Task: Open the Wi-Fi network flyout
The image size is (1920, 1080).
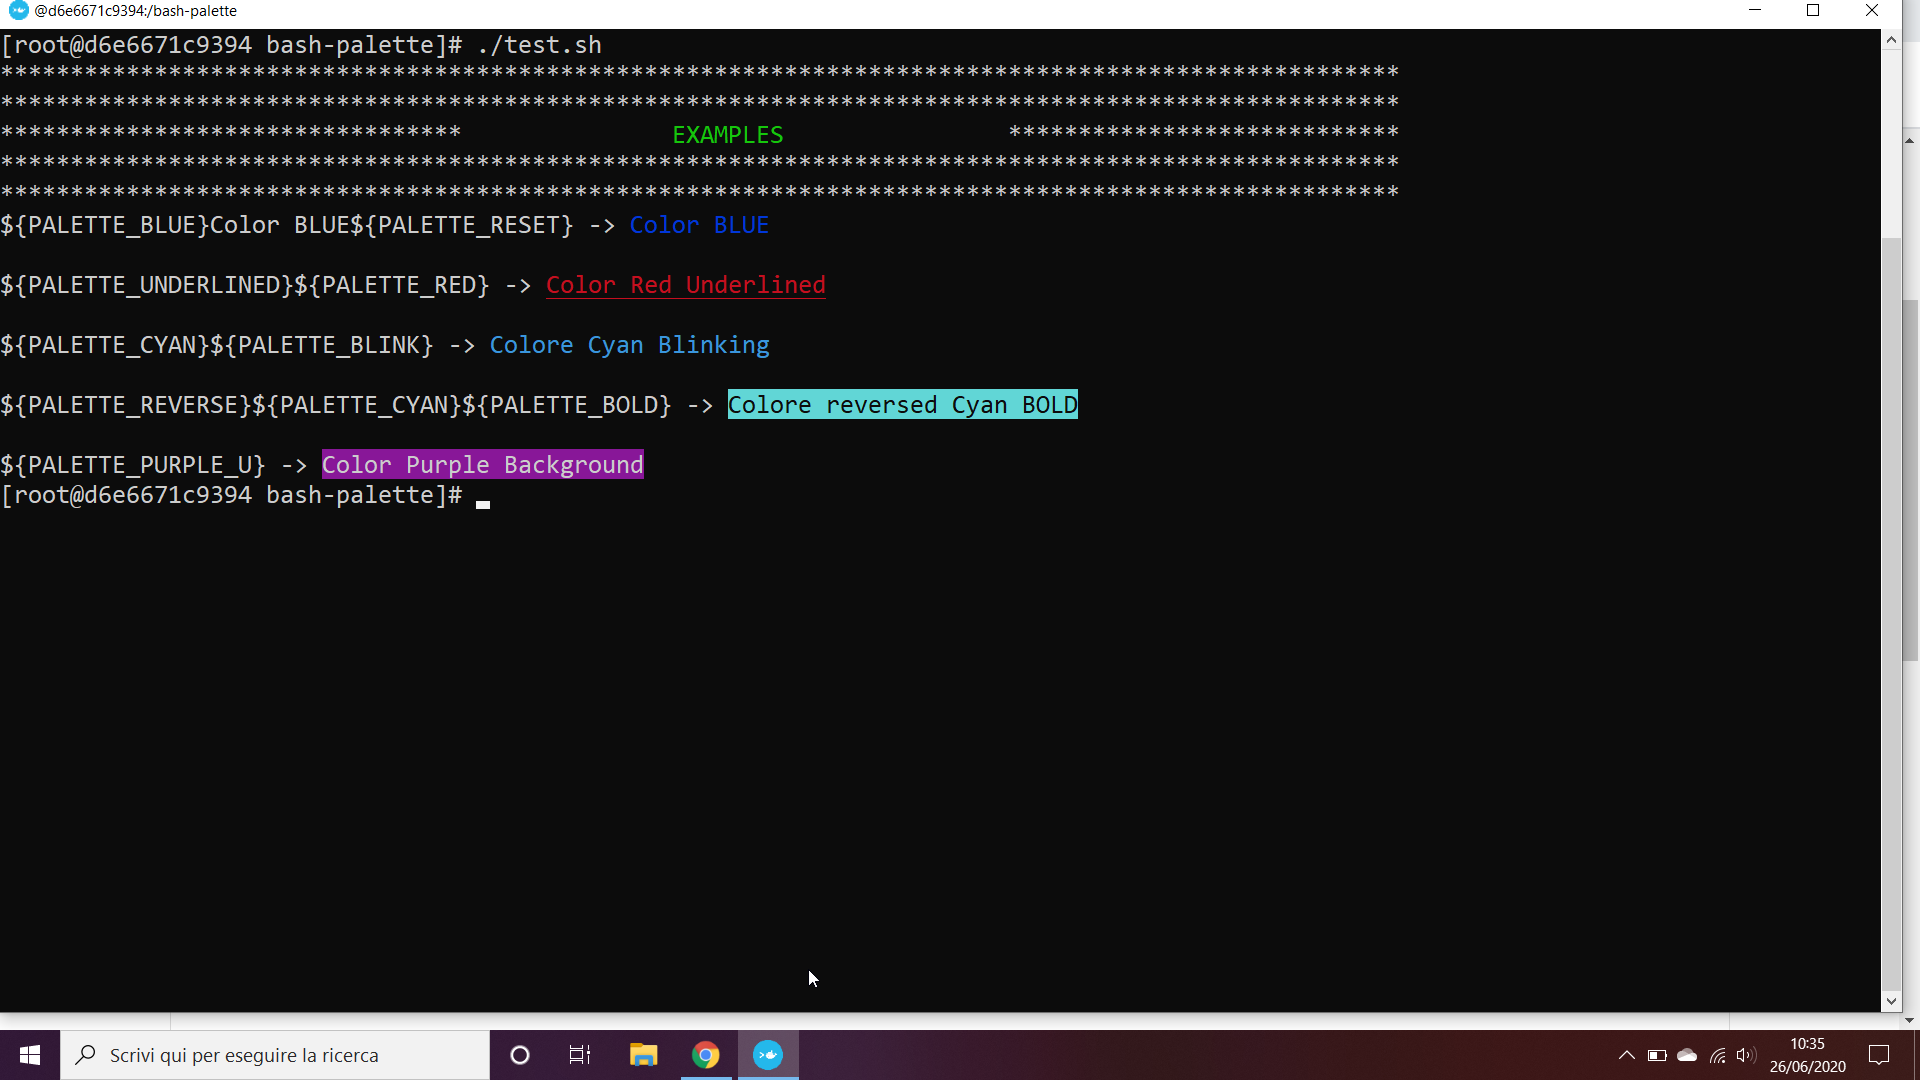Action: (1717, 1055)
